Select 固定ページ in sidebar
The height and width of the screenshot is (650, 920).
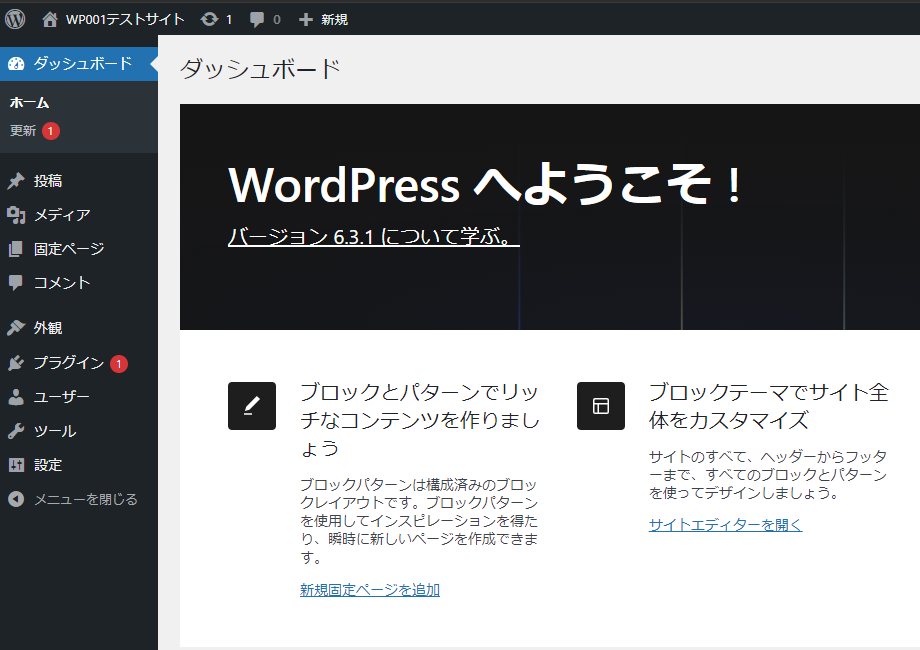point(69,249)
